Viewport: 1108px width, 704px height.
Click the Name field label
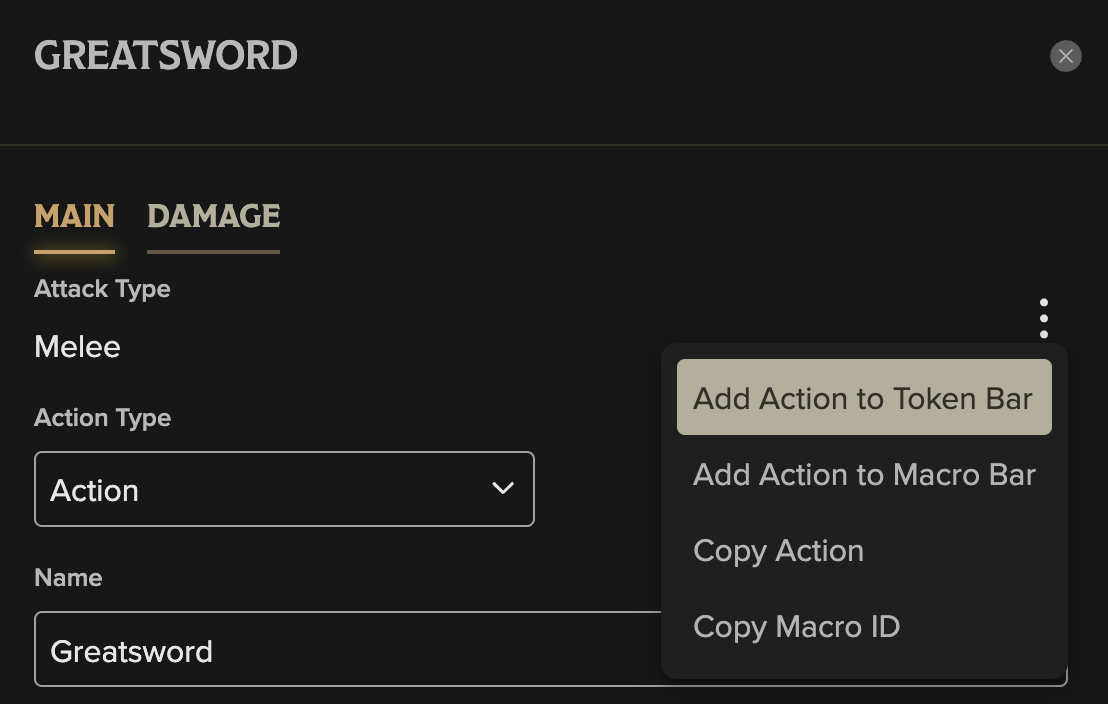(68, 577)
